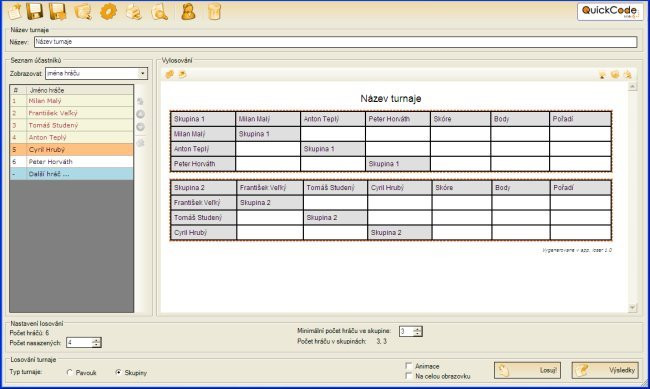Select player Tomáš Studený in list
The image size is (650, 389).
tap(71, 125)
